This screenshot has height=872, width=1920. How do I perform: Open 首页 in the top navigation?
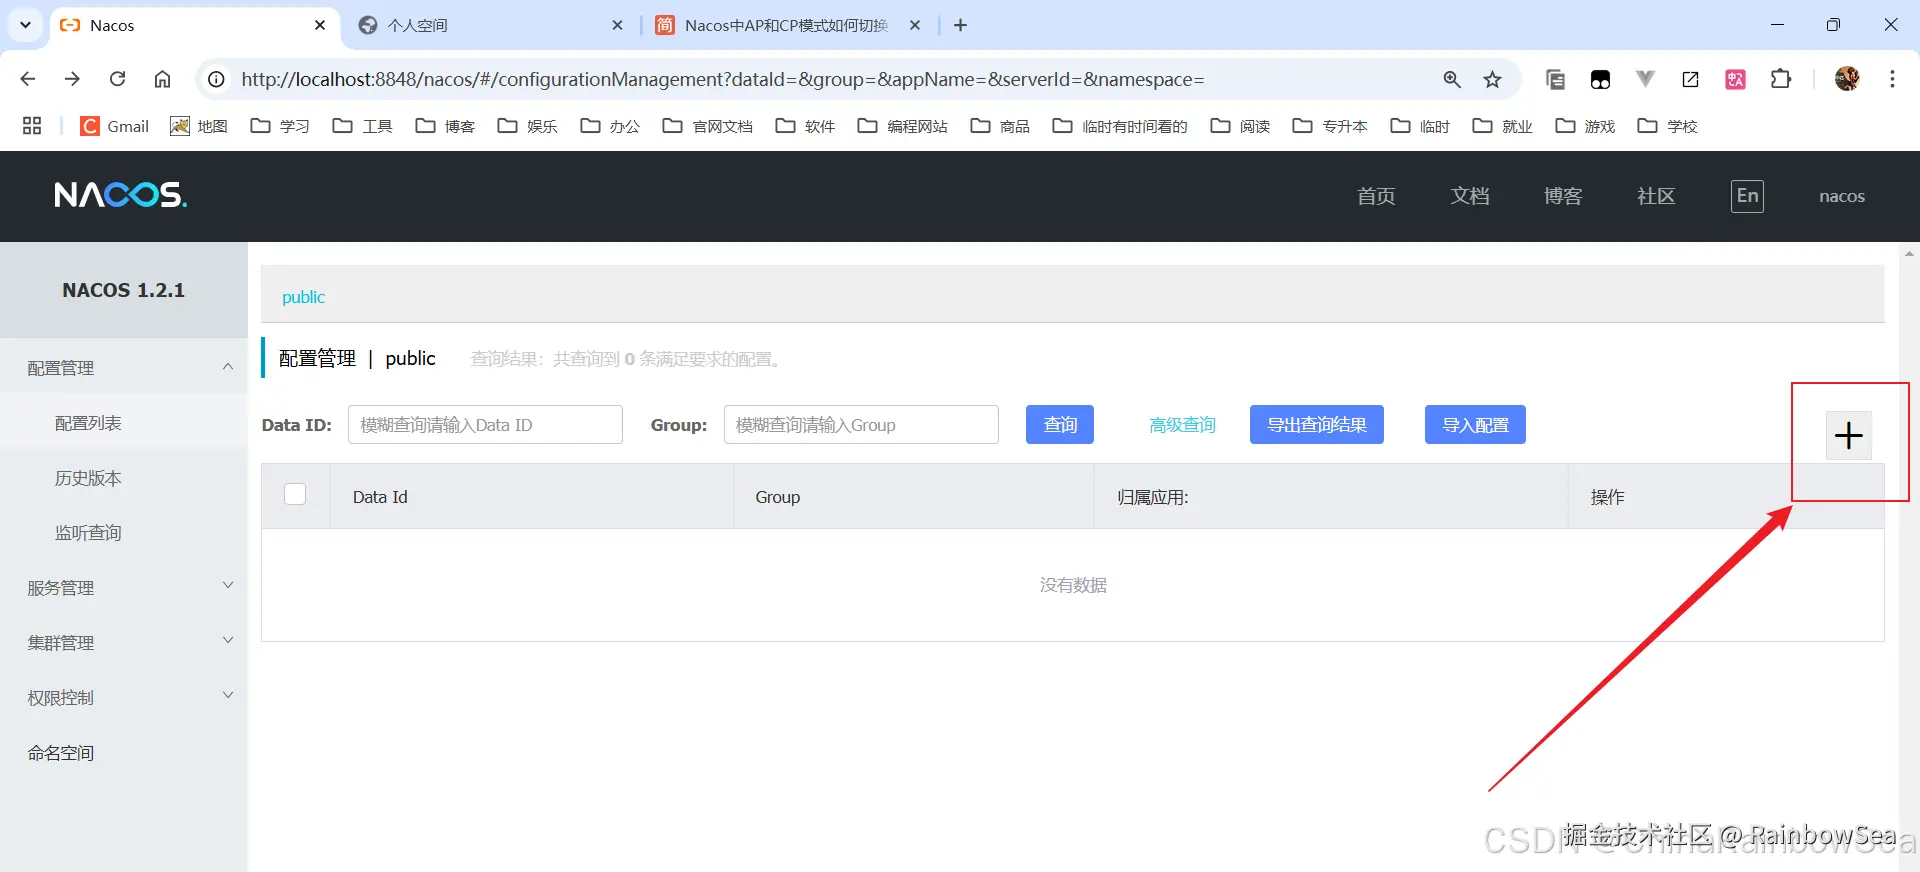coord(1376,196)
